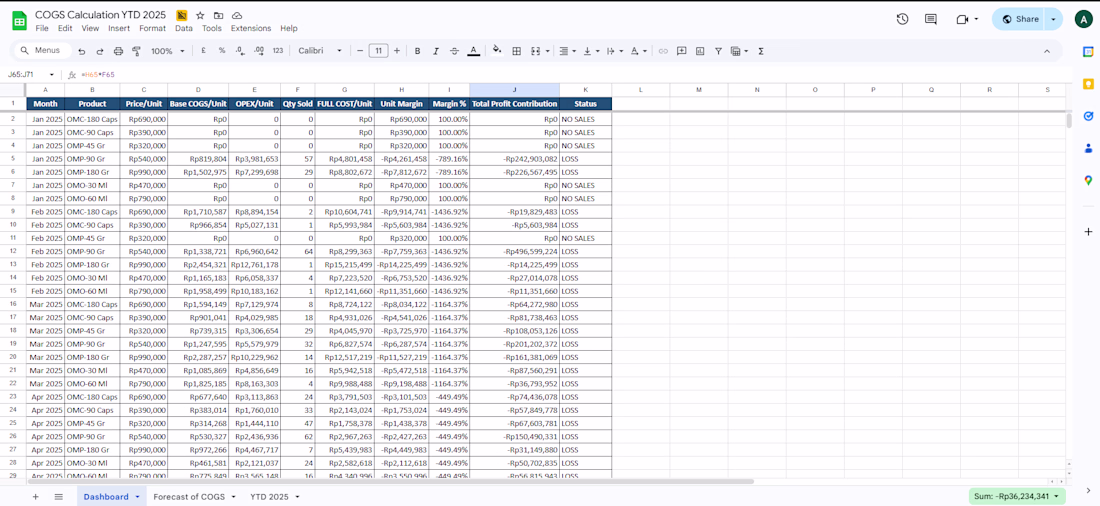Viewport: 1100px width, 506px height.
Task: Click the Share button
Action: click(x=1019, y=19)
